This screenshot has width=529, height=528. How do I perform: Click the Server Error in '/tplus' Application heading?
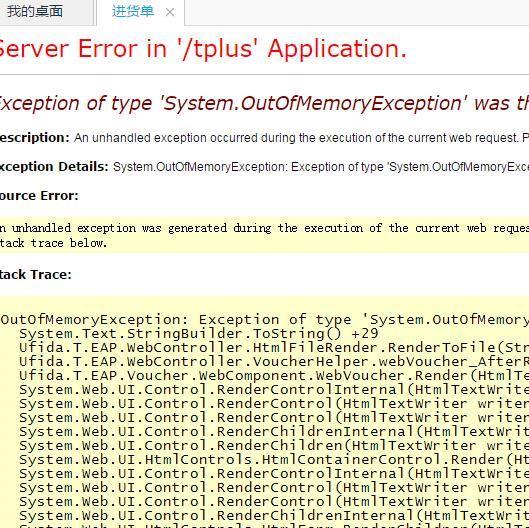(203, 49)
